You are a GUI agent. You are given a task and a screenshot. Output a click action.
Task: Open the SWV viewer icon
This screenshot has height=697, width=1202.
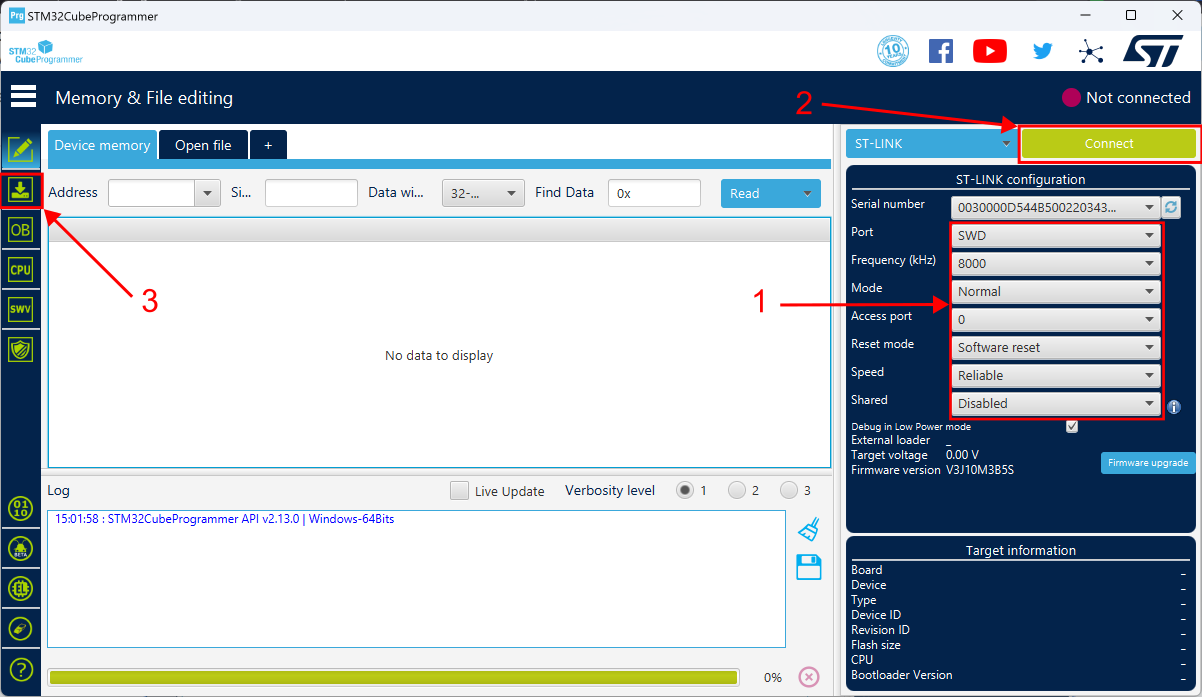21,310
